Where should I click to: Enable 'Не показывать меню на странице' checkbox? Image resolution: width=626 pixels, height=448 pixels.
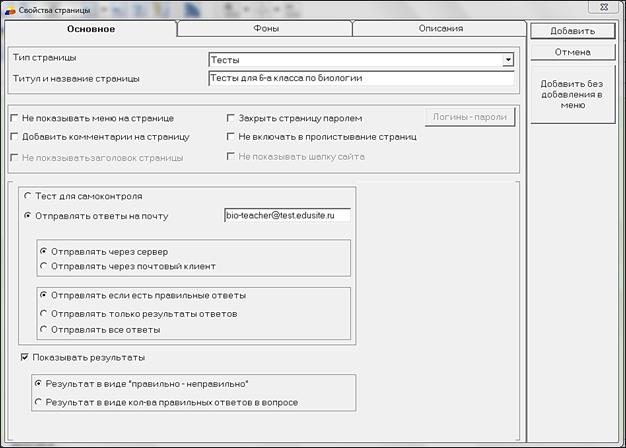pos(14,118)
